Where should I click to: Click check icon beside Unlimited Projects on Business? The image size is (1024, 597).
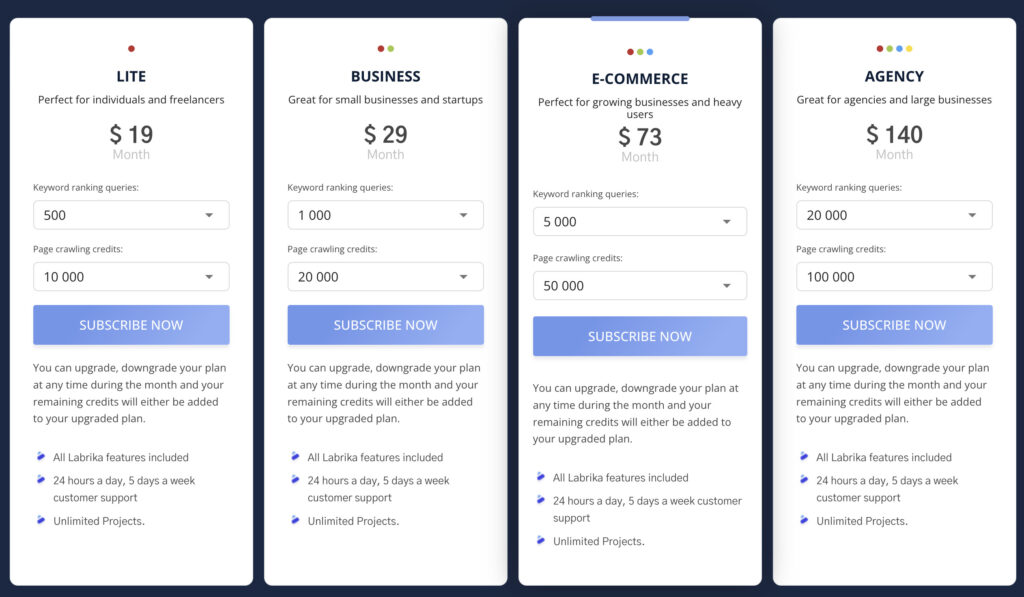point(295,520)
